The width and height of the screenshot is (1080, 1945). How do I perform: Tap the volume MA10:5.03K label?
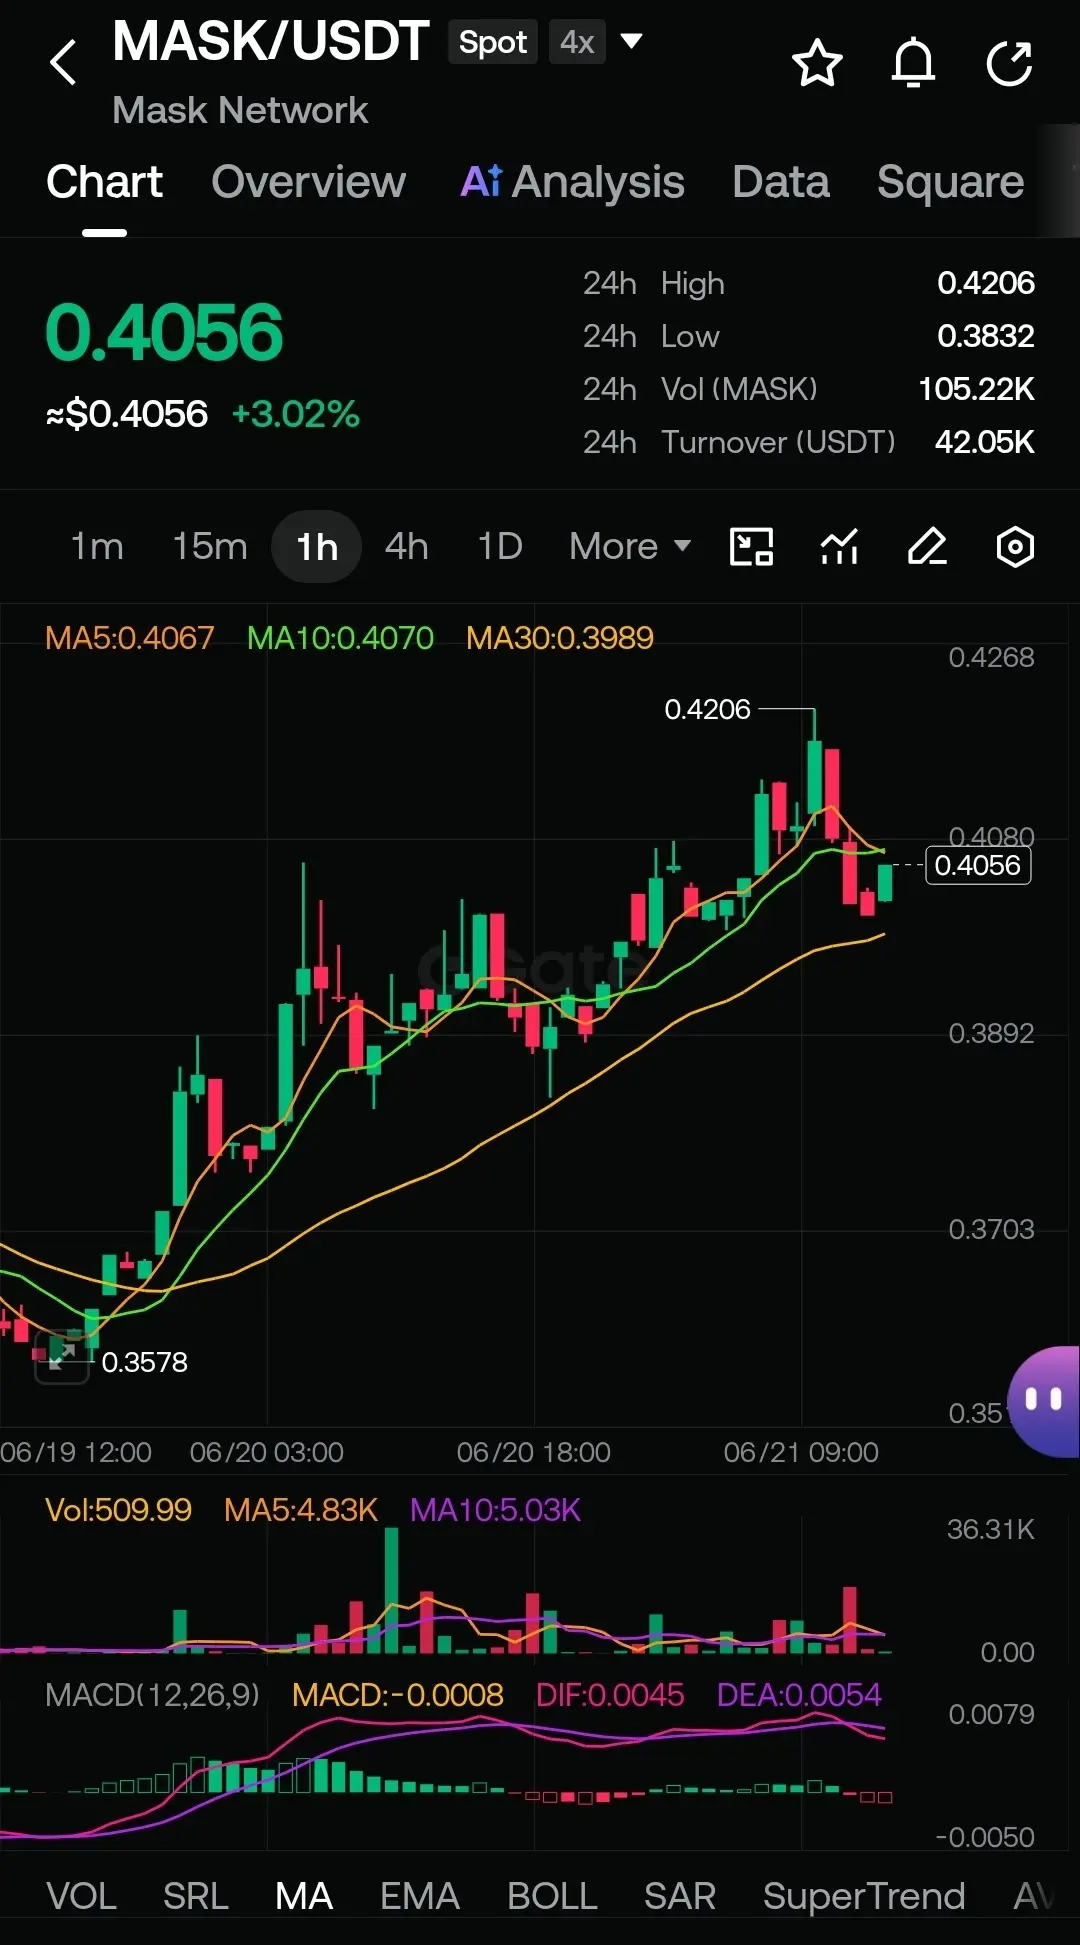point(495,1510)
